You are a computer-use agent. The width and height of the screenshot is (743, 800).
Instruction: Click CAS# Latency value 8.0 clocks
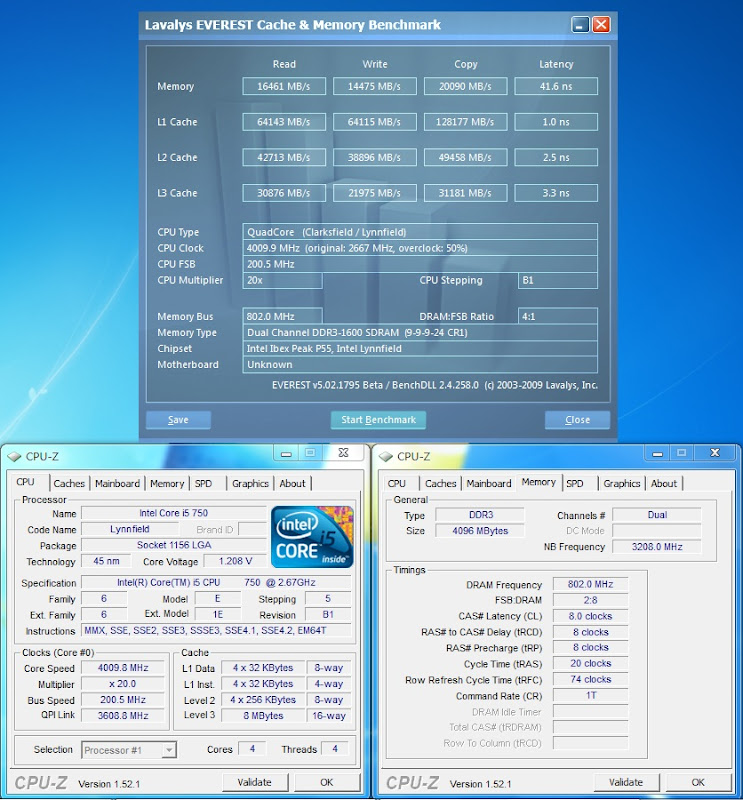(x=590, y=616)
